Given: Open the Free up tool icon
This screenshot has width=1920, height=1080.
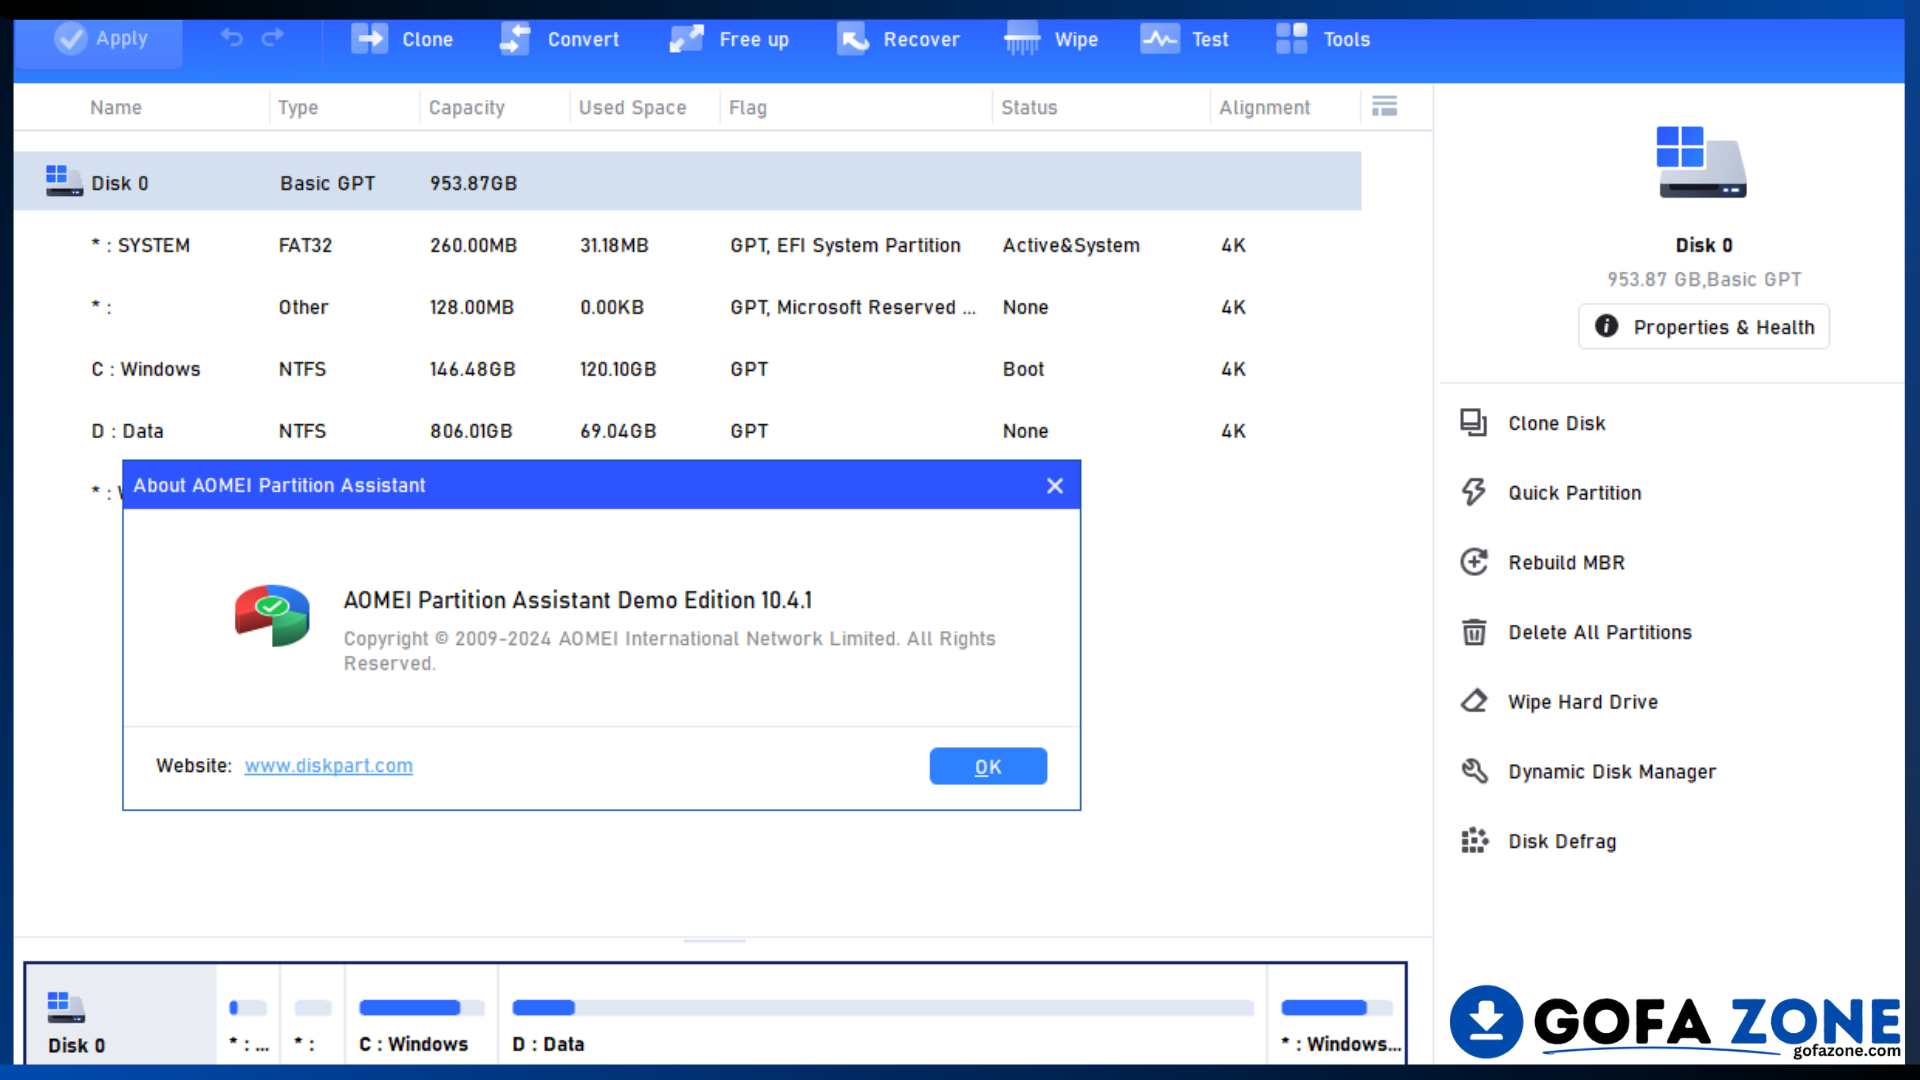Looking at the screenshot, I should [x=687, y=39].
